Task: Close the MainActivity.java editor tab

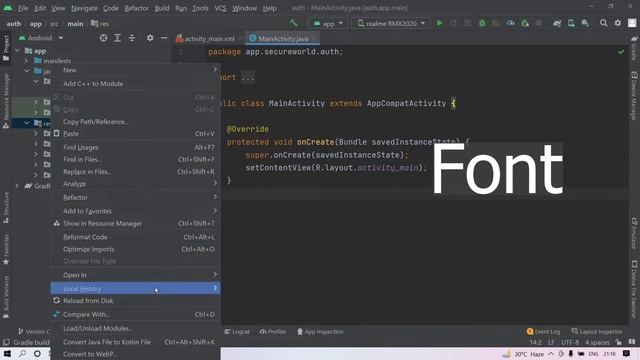Action: coord(315,38)
